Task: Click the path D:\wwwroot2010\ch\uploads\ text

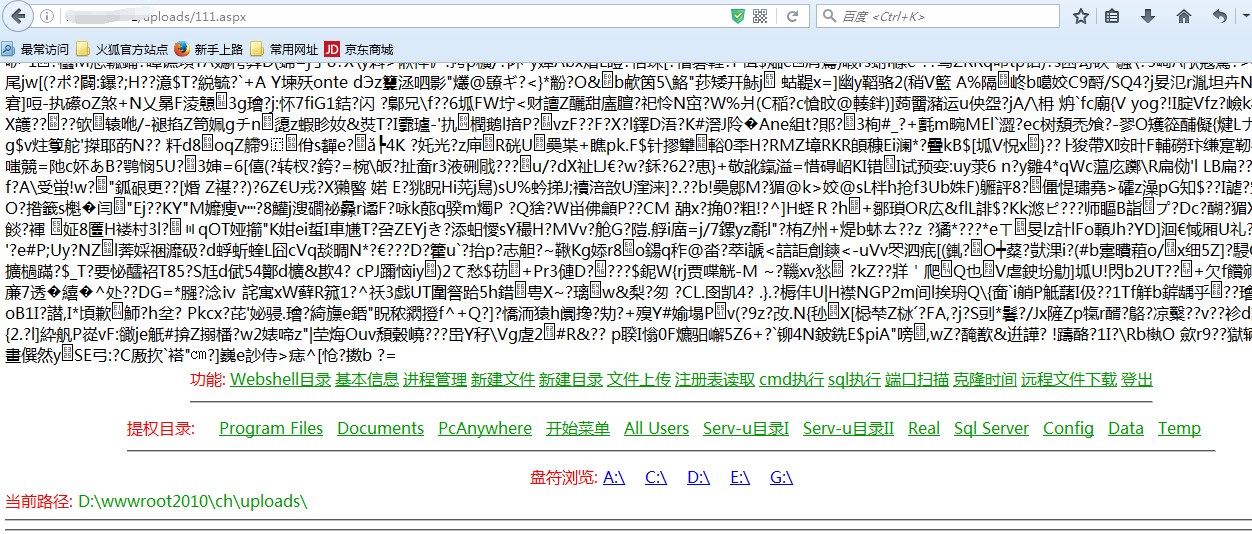Action: [193, 500]
